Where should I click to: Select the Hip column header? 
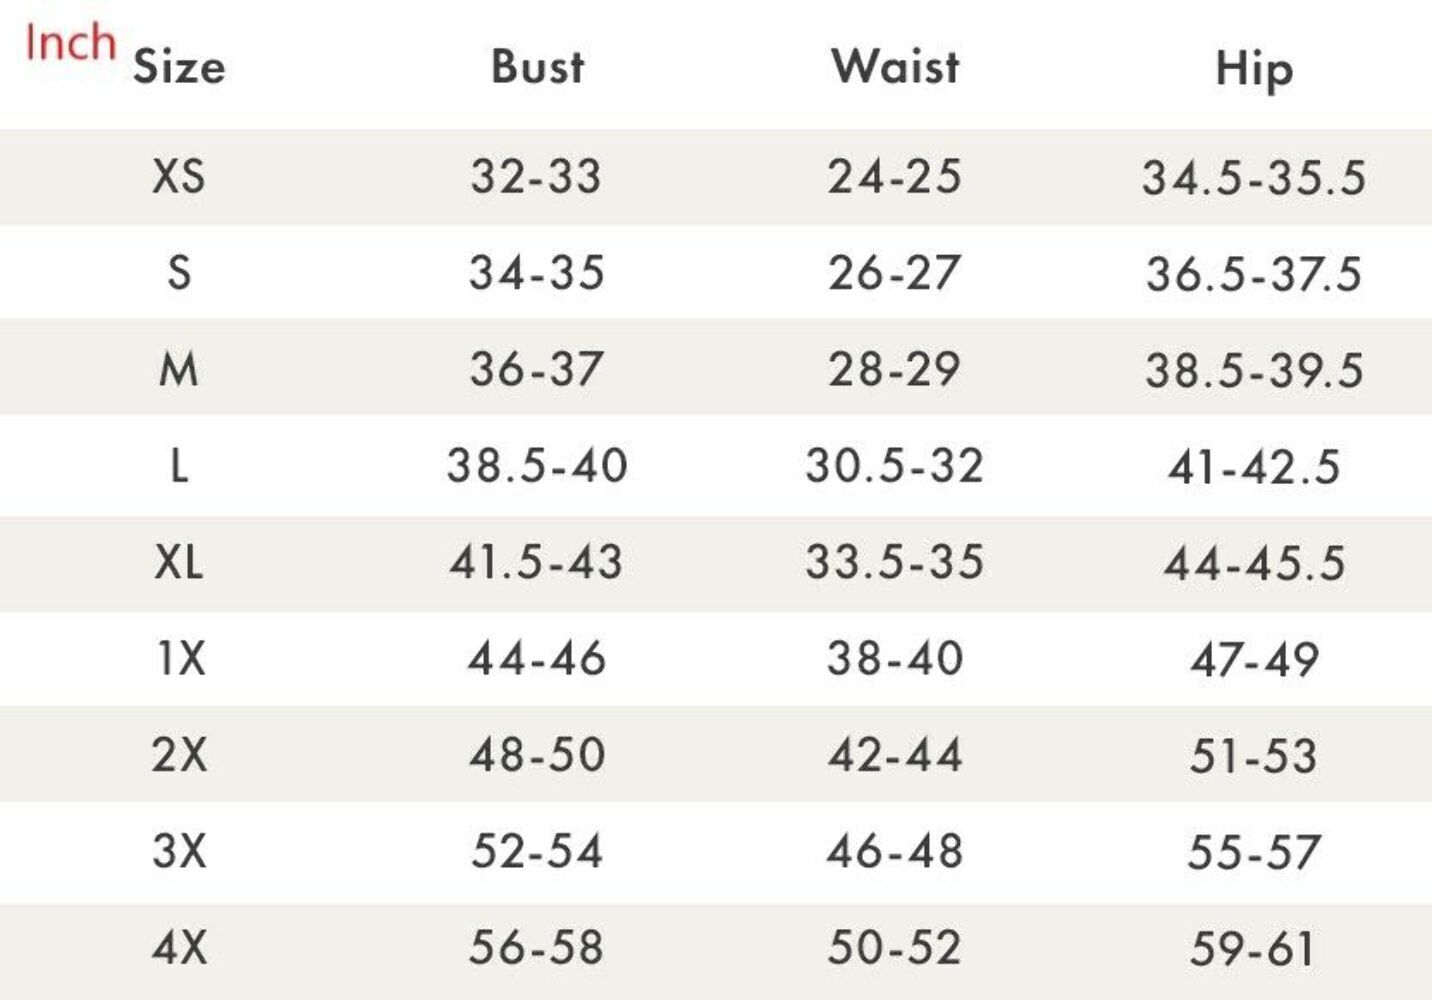(x=1254, y=70)
